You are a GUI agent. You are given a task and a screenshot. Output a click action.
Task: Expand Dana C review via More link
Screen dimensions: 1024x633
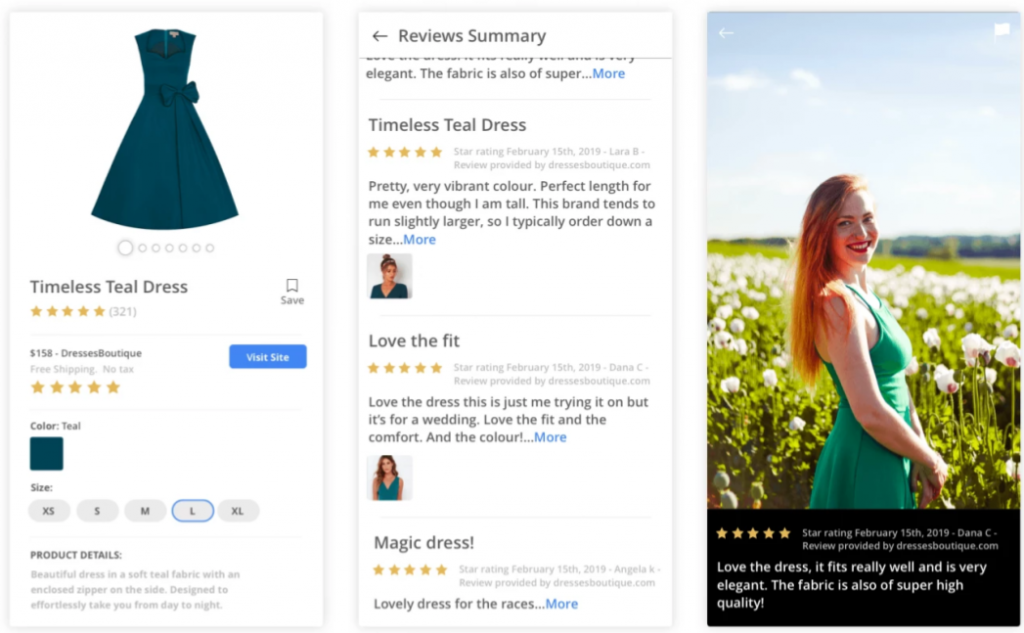point(550,438)
